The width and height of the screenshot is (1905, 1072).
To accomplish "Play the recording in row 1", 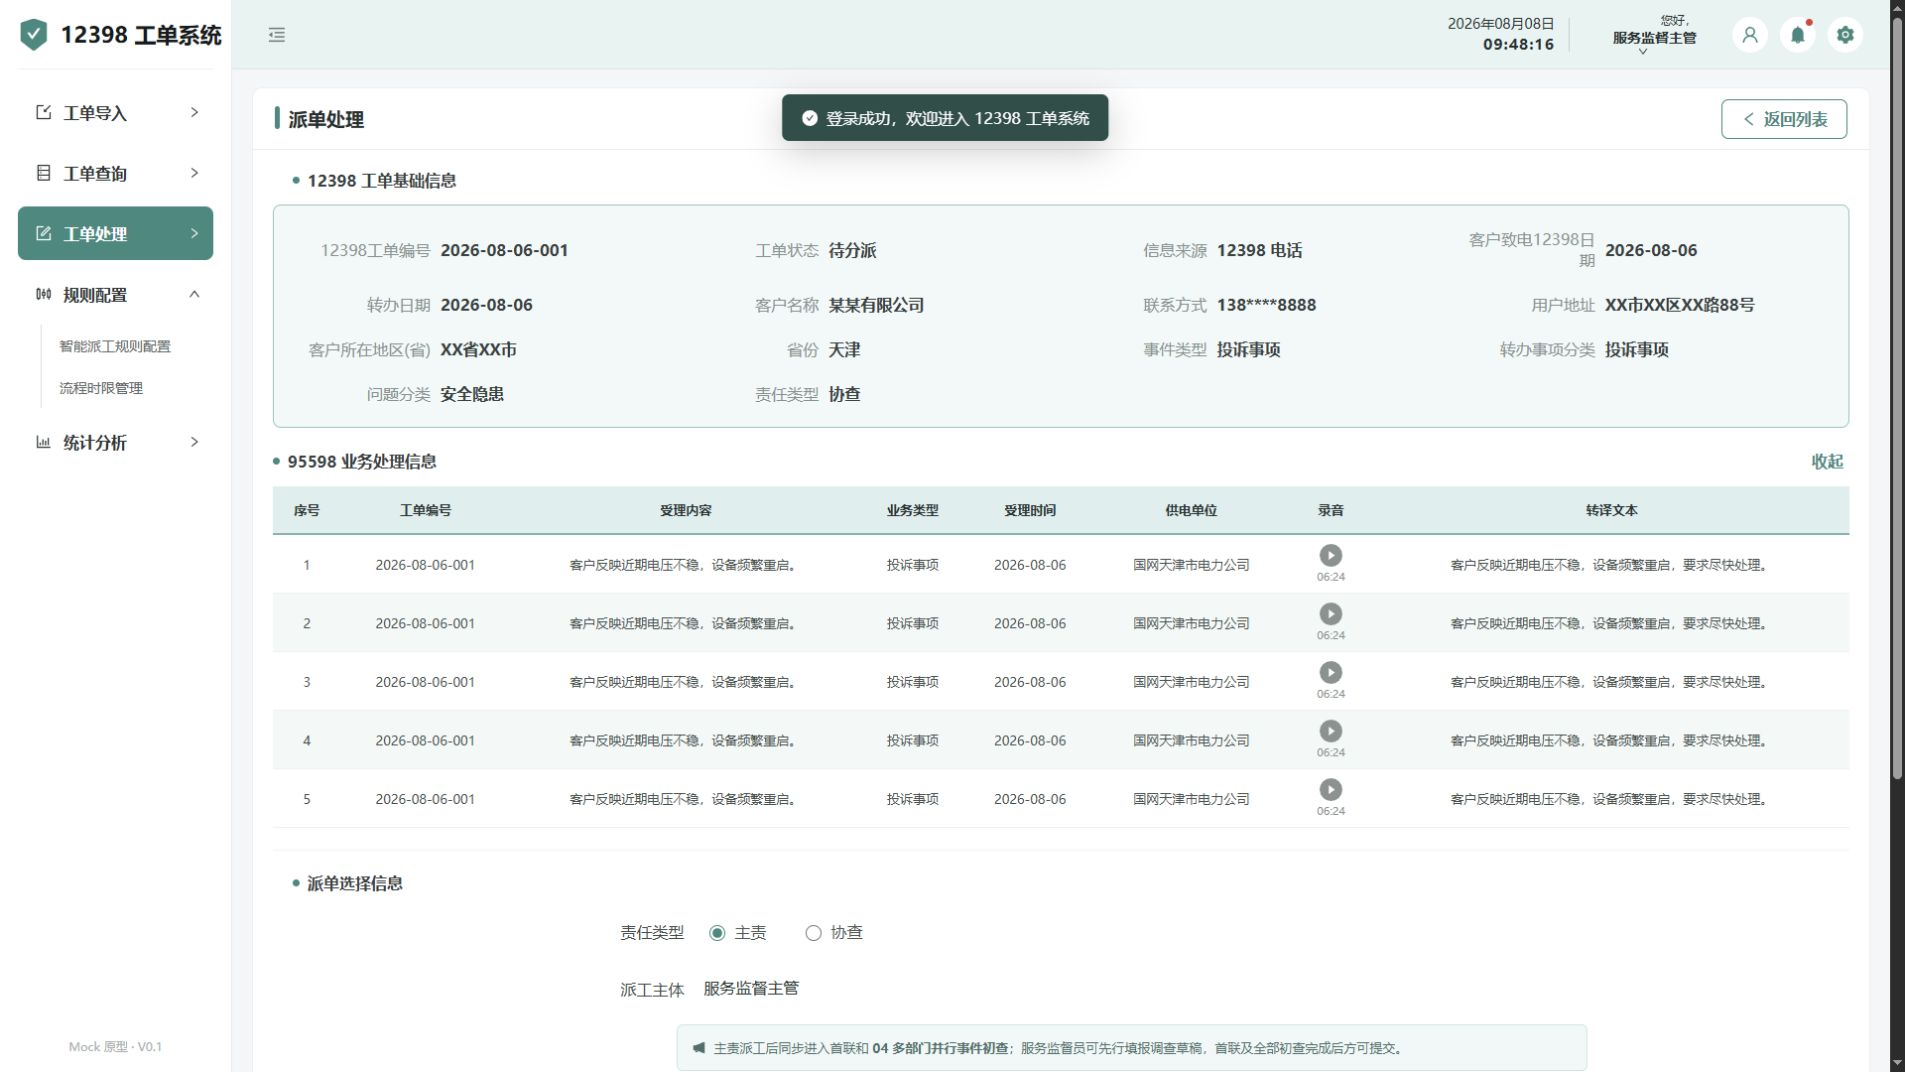I will (x=1331, y=555).
